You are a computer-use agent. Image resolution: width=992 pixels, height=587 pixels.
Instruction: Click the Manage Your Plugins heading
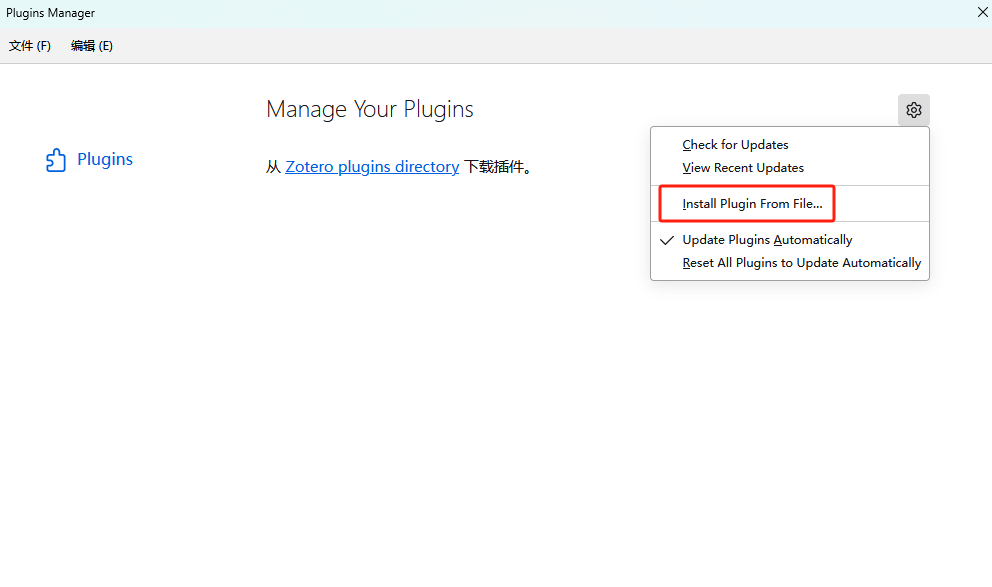point(370,109)
